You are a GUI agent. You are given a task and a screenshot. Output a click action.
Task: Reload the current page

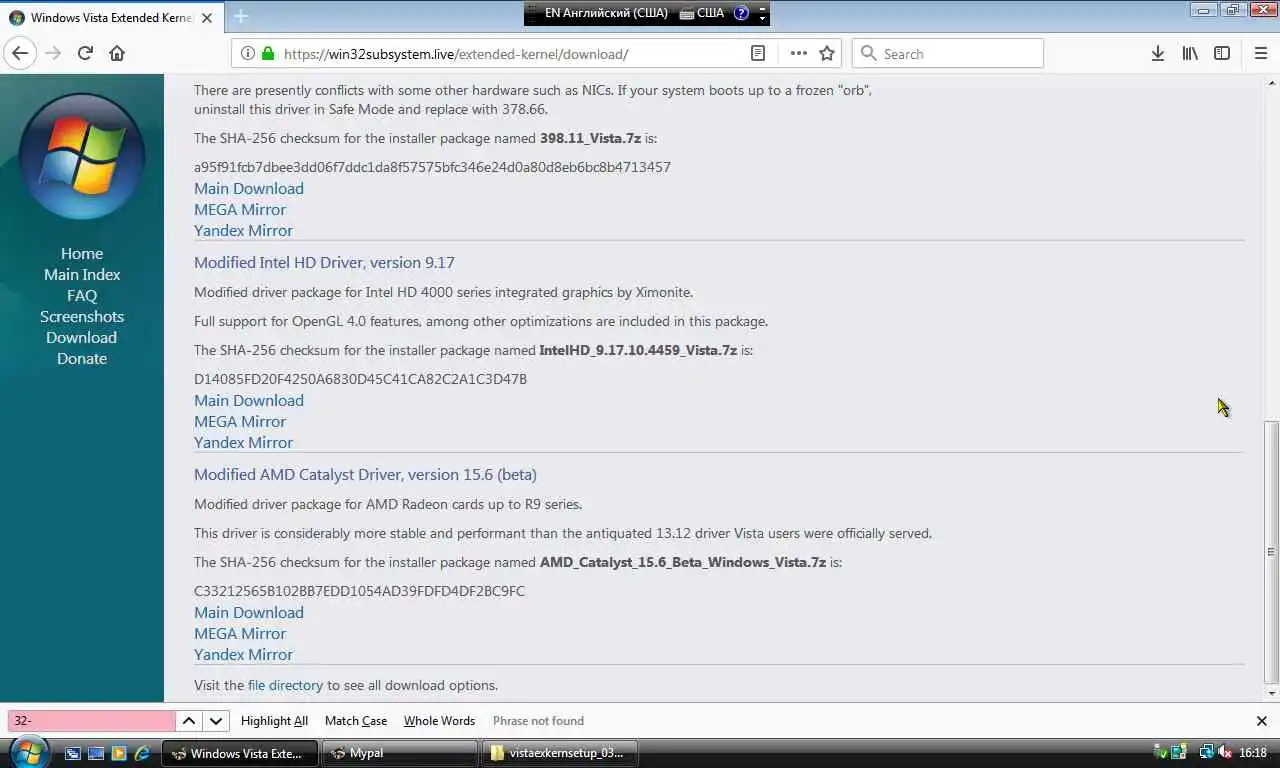[85, 54]
